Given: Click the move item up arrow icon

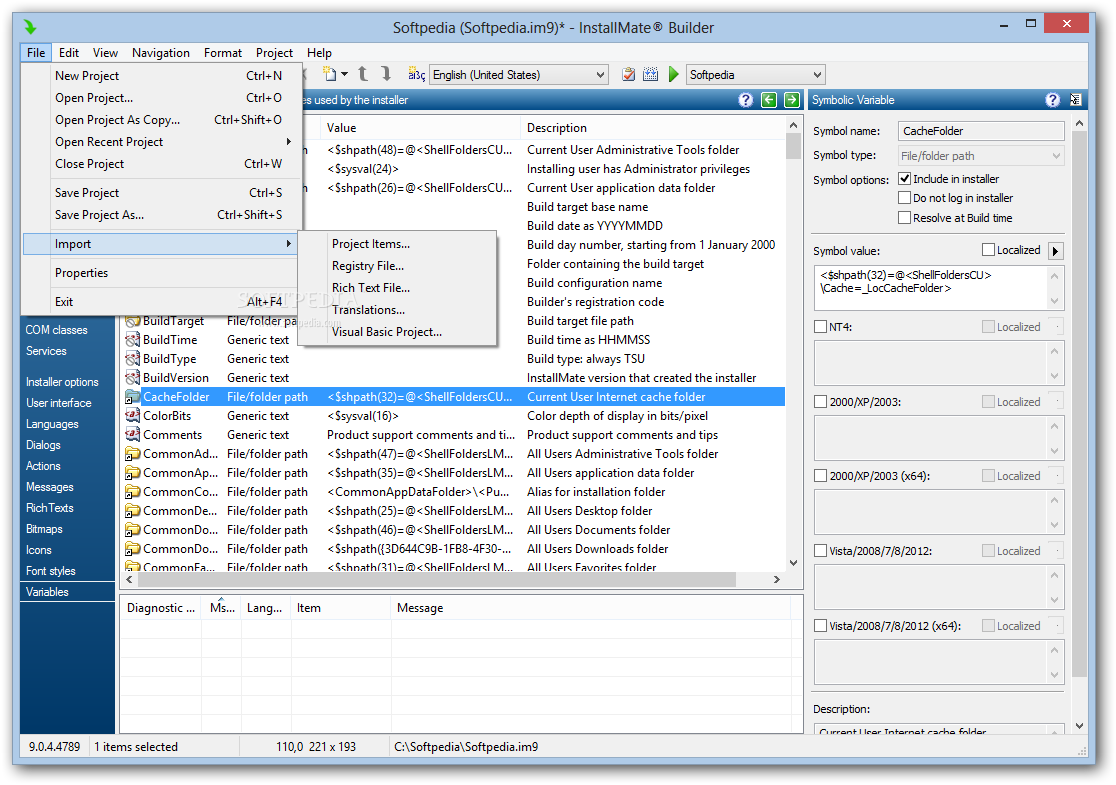Looking at the screenshot, I should pyautogui.click(x=362, y=74).
